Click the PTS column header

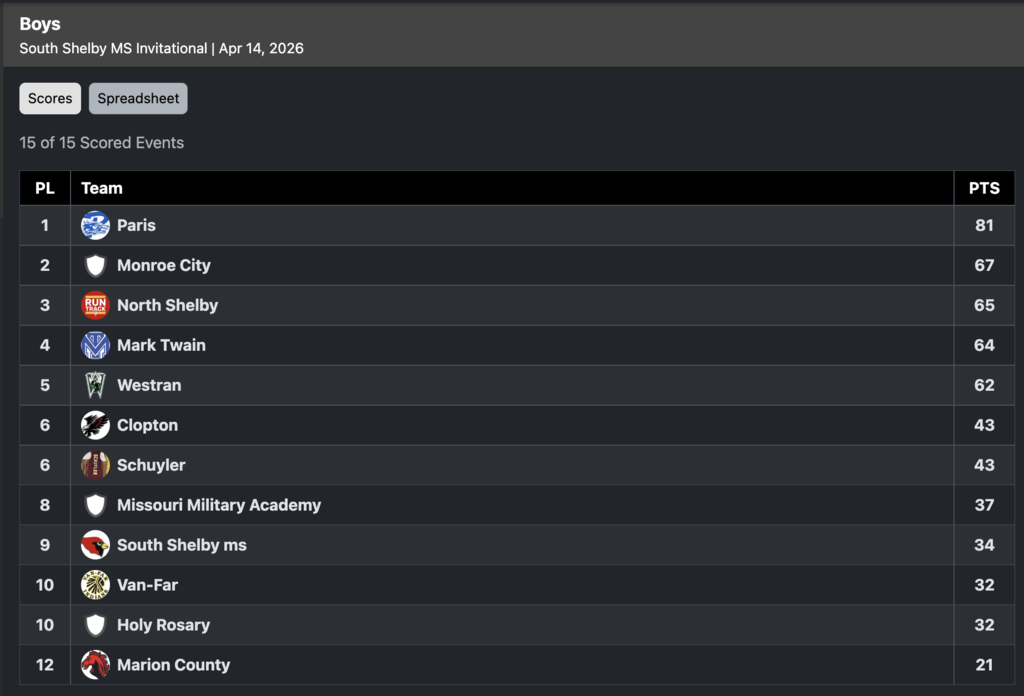click(x=984, y=188)
